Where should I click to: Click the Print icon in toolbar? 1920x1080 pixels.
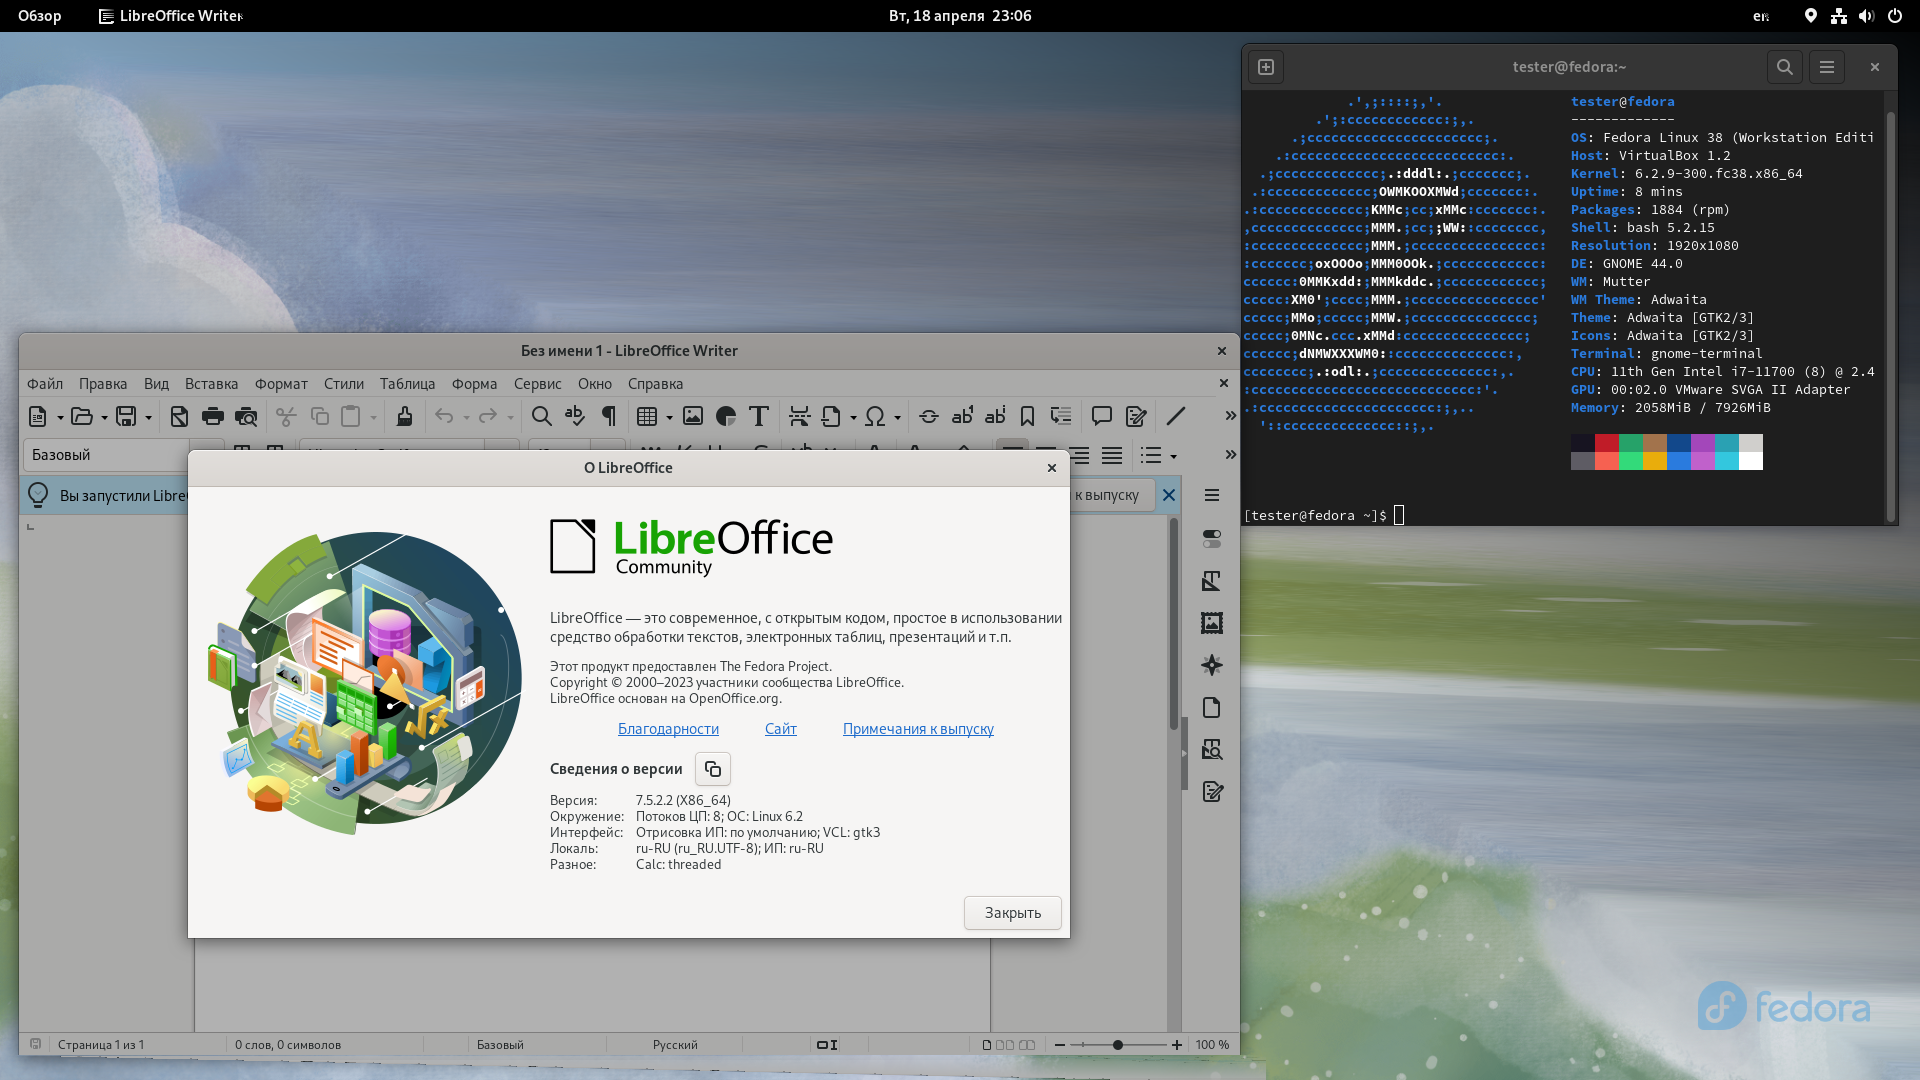(213, 416)
